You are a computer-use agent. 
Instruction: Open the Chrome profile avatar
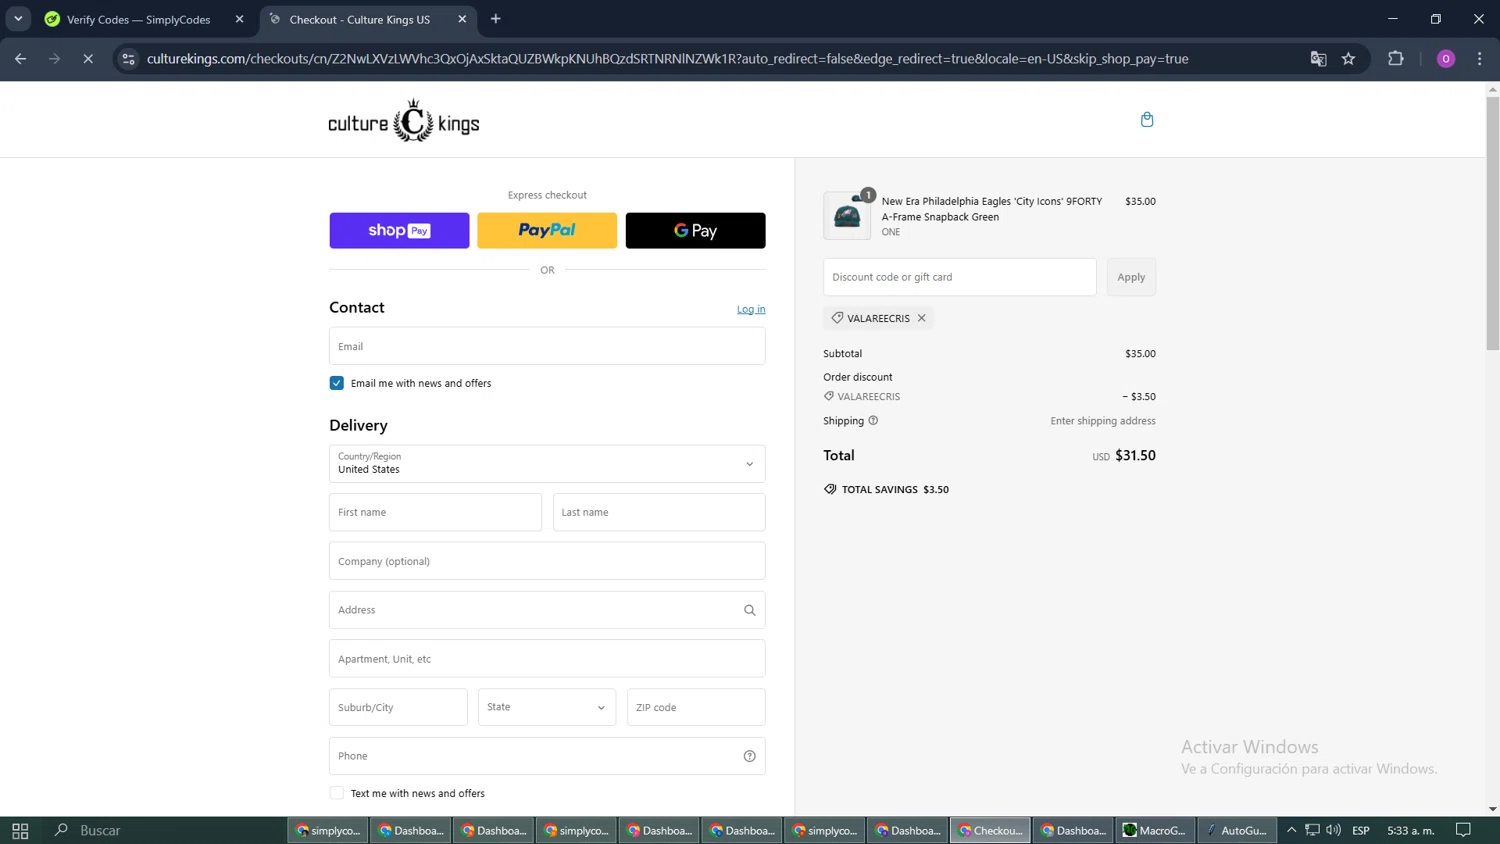point(1446,59)
